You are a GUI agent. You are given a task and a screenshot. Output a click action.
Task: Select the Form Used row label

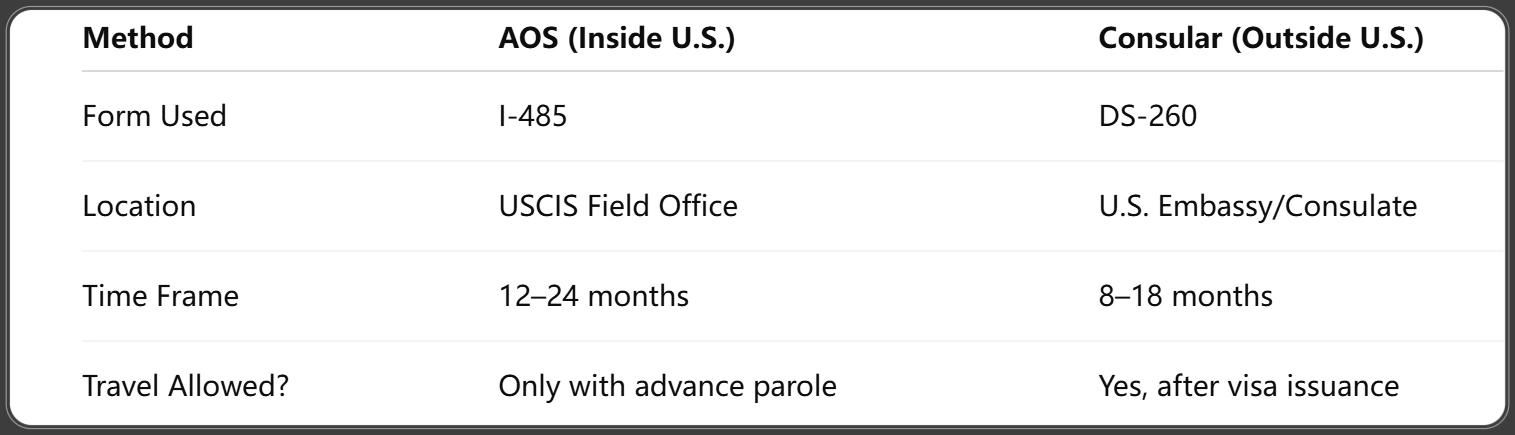pyautogui.click(x=154, y=116)
